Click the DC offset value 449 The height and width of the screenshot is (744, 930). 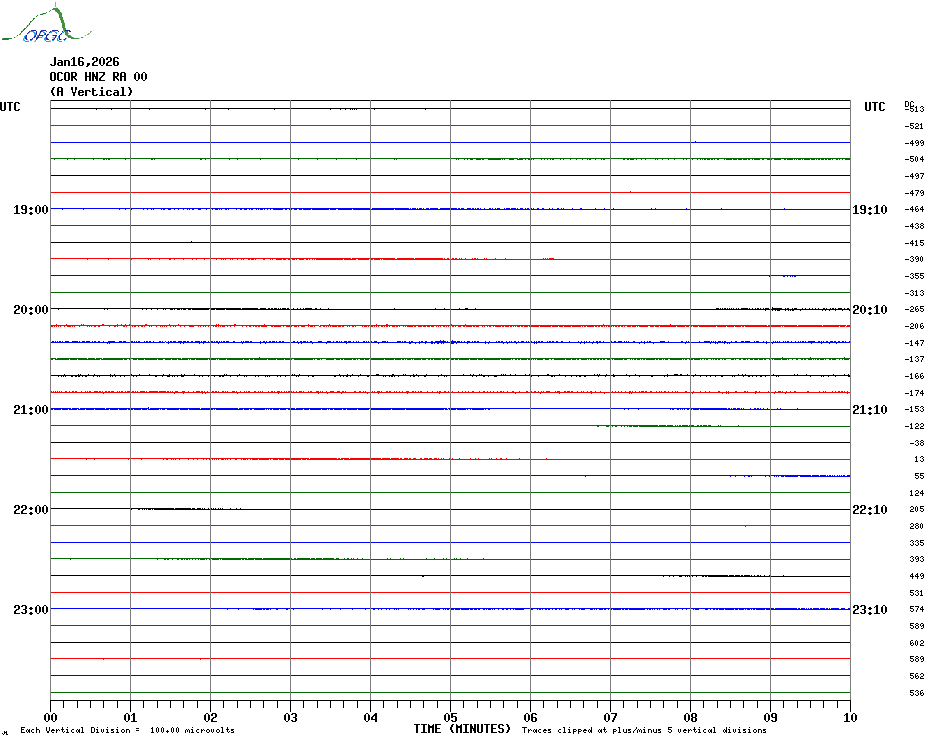tap(917, 576)
